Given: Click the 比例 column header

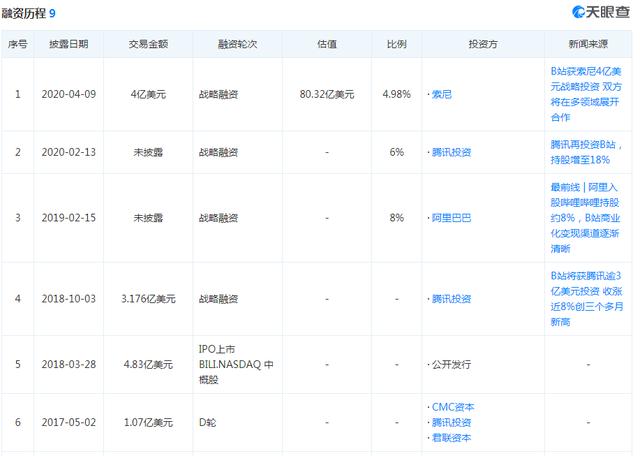Looking at the screenshot, I should point(397,44).
